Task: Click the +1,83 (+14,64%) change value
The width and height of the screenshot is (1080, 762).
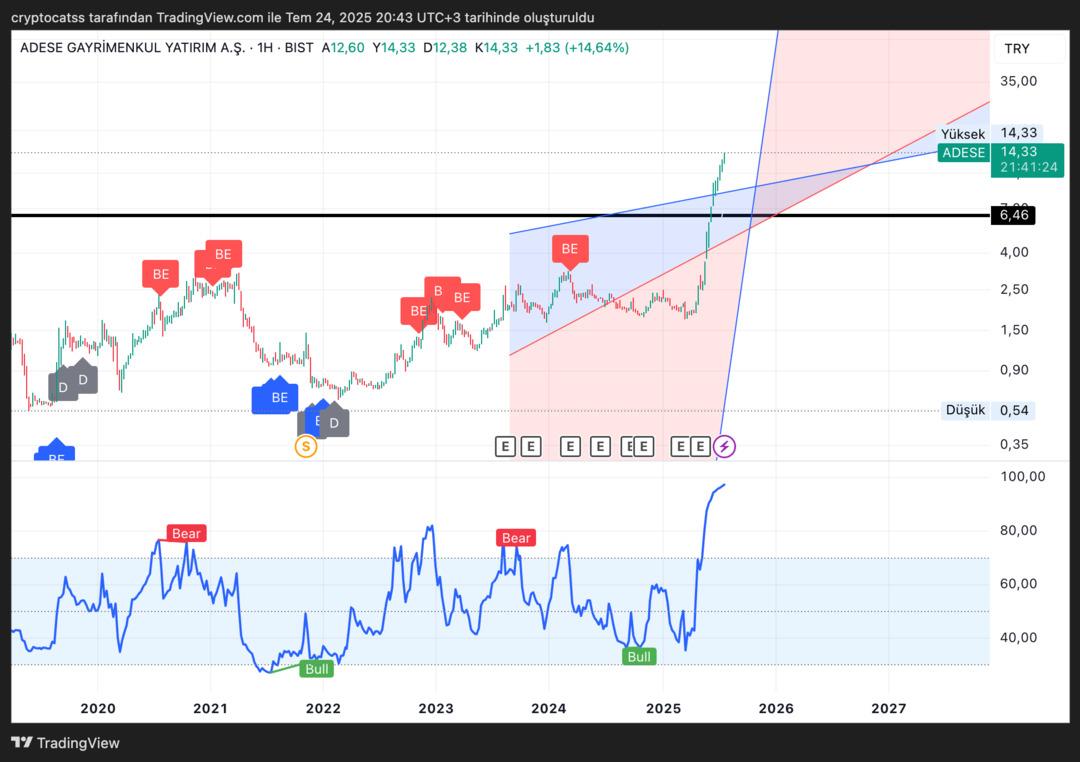Action: pyautogui.click(x=577, y=48)
